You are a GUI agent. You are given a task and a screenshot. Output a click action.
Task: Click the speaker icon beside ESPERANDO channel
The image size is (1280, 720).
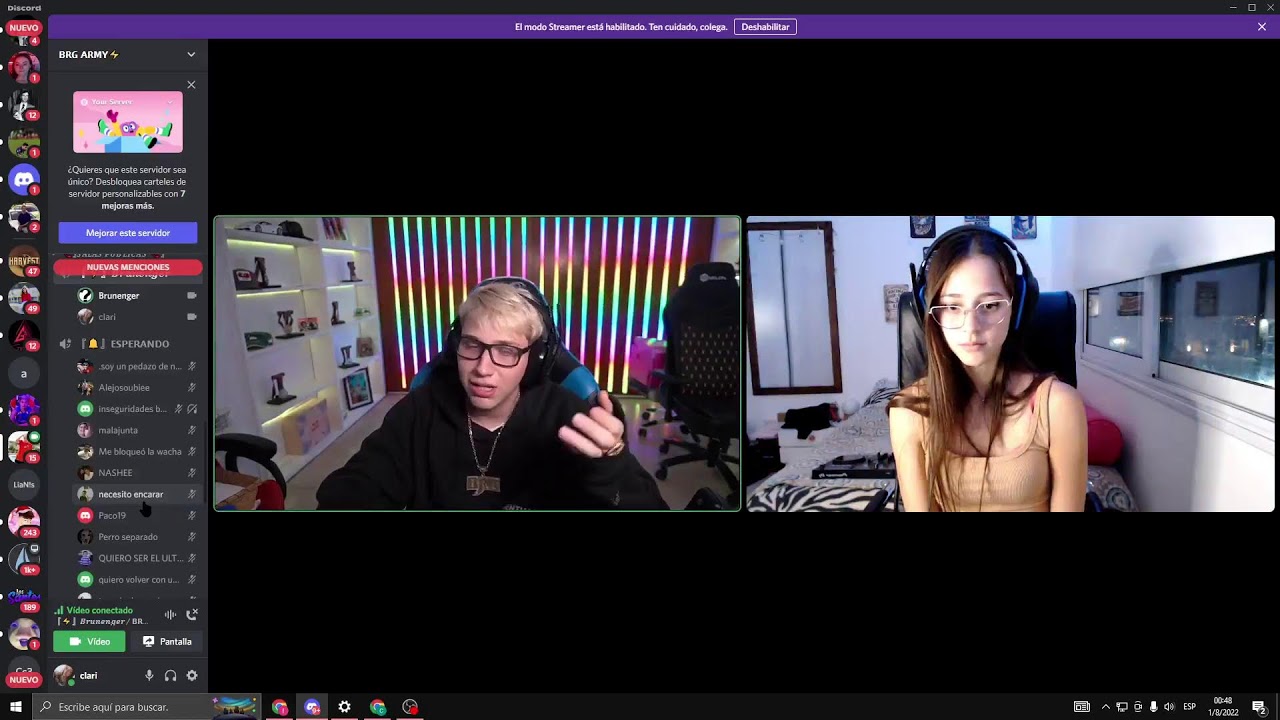(65, 344)
